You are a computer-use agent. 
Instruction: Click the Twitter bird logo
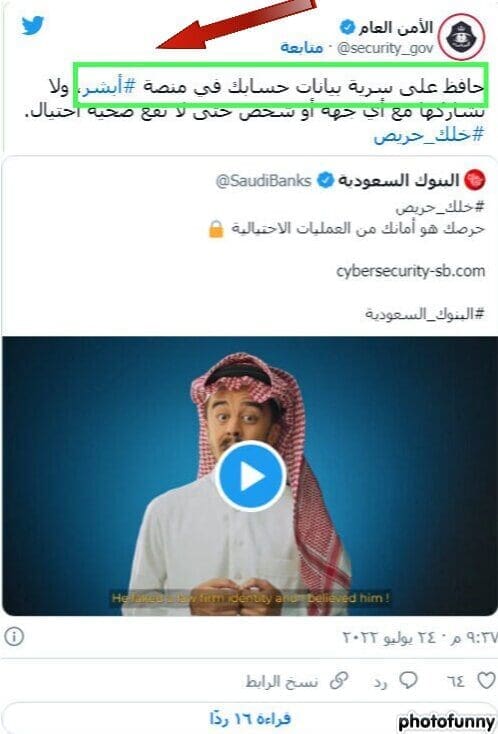(x=32, y=25)
